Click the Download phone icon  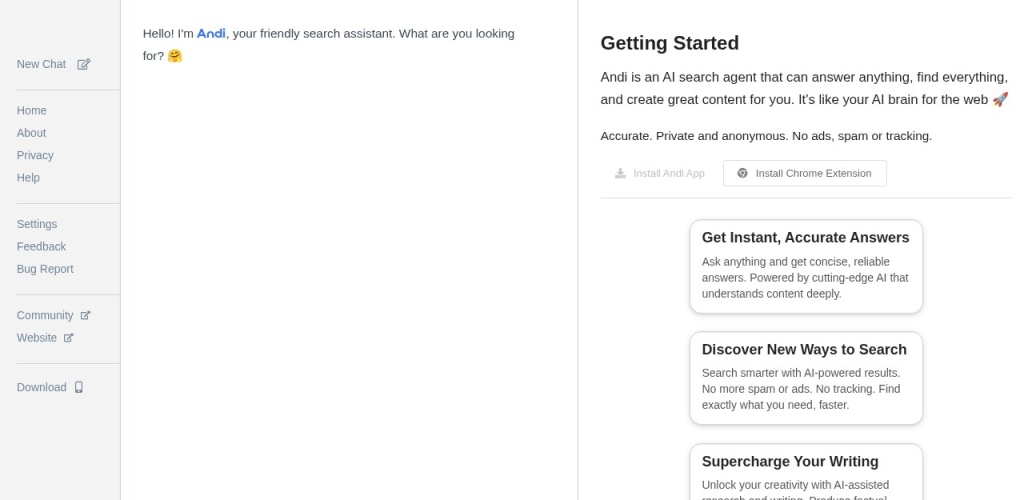(x=79, y=387)
